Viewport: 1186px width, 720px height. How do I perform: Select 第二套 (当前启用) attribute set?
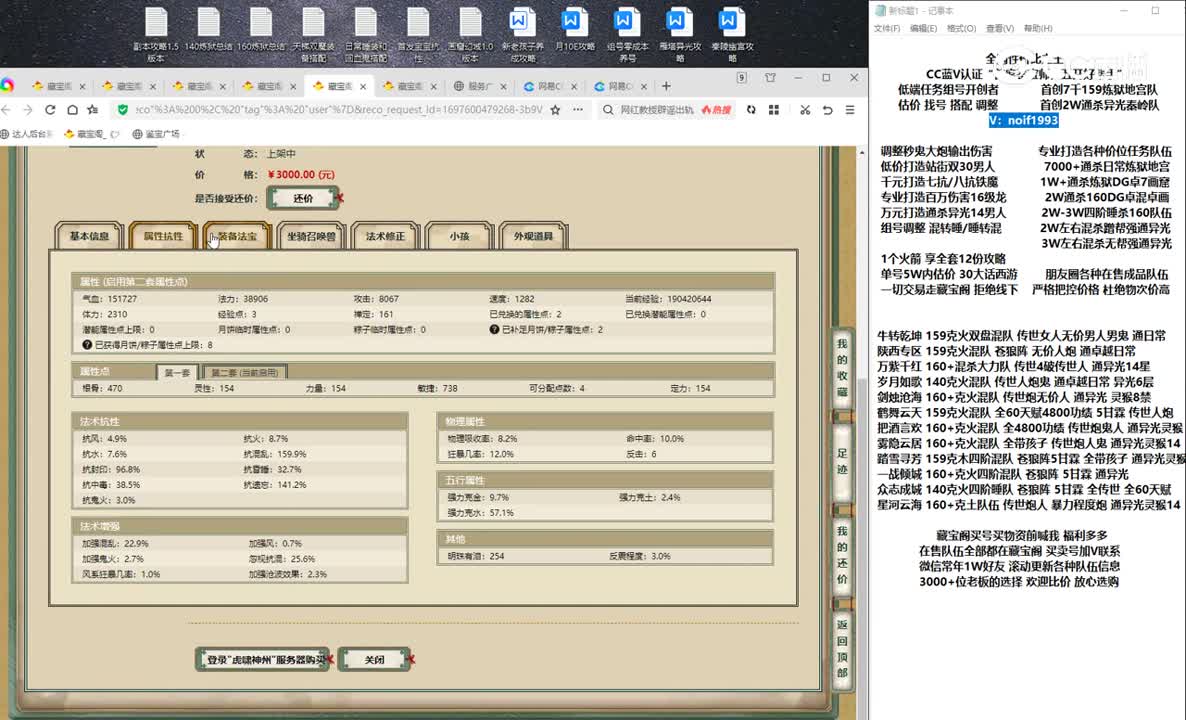[x=244, y=372]
